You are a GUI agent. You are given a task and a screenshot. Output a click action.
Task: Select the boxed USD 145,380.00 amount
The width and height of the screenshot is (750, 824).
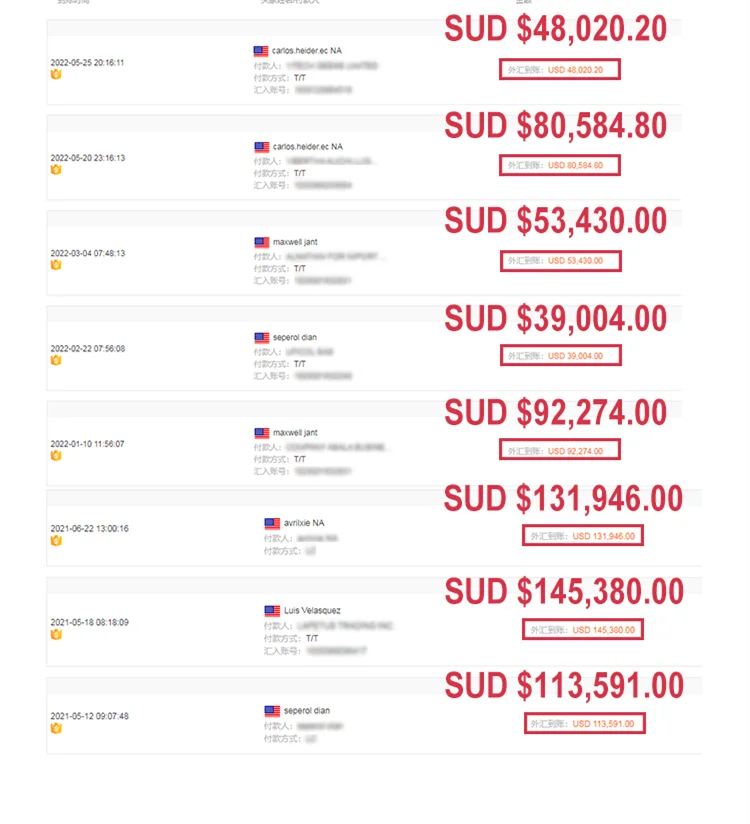pos(584,630)
